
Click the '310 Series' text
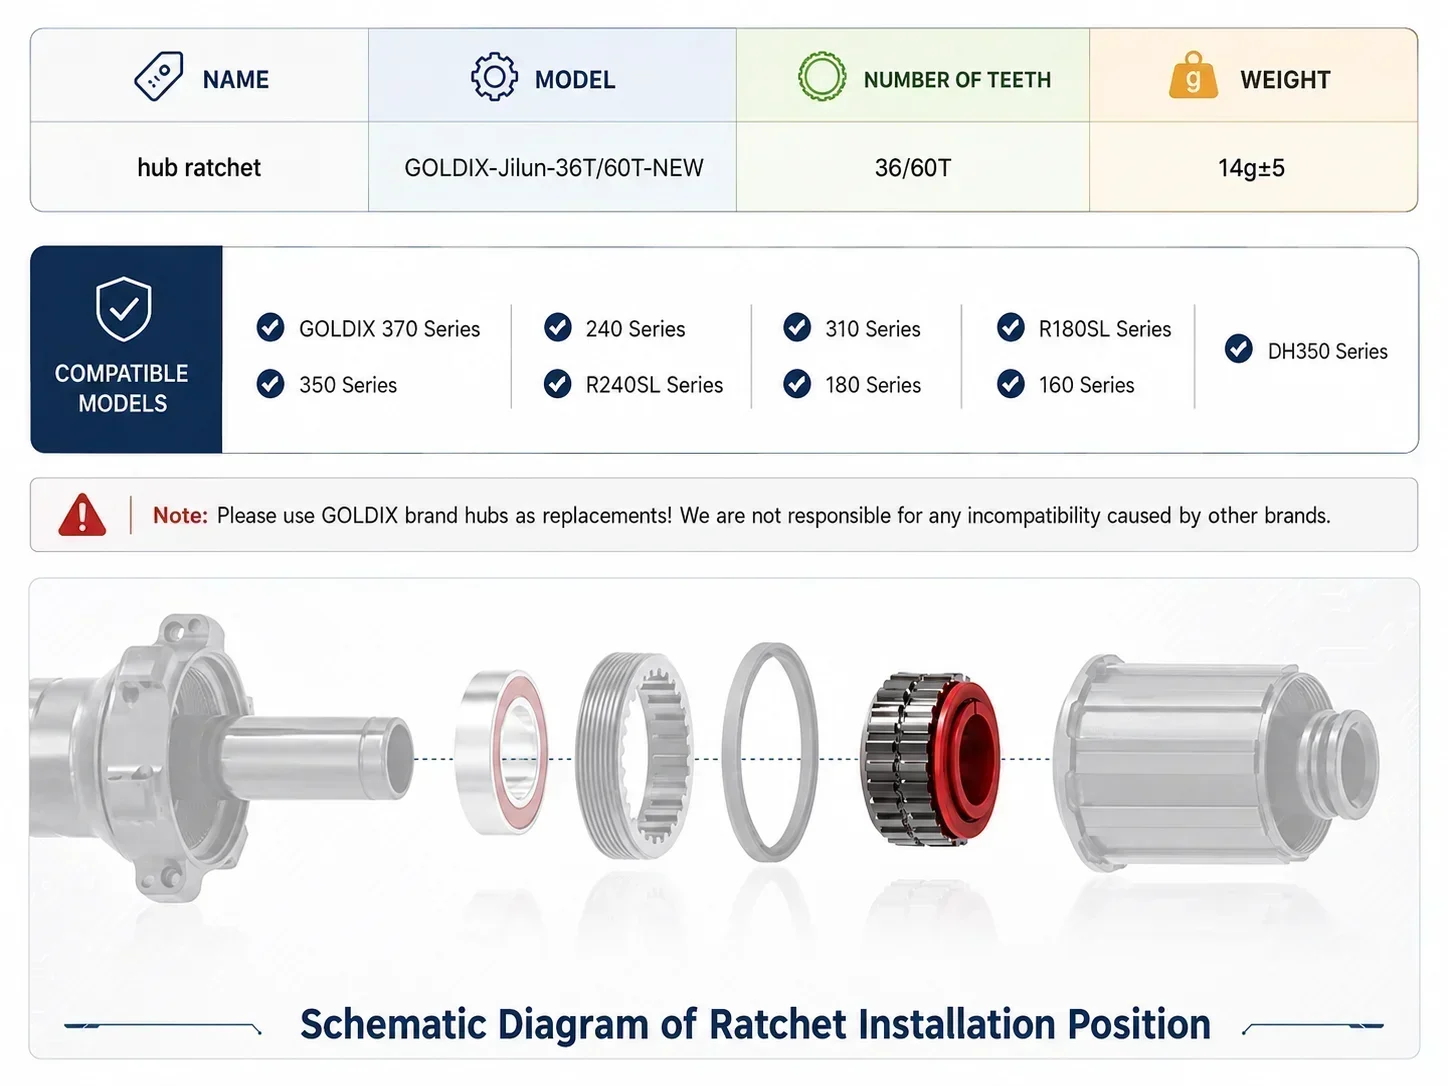pos(872,328)
